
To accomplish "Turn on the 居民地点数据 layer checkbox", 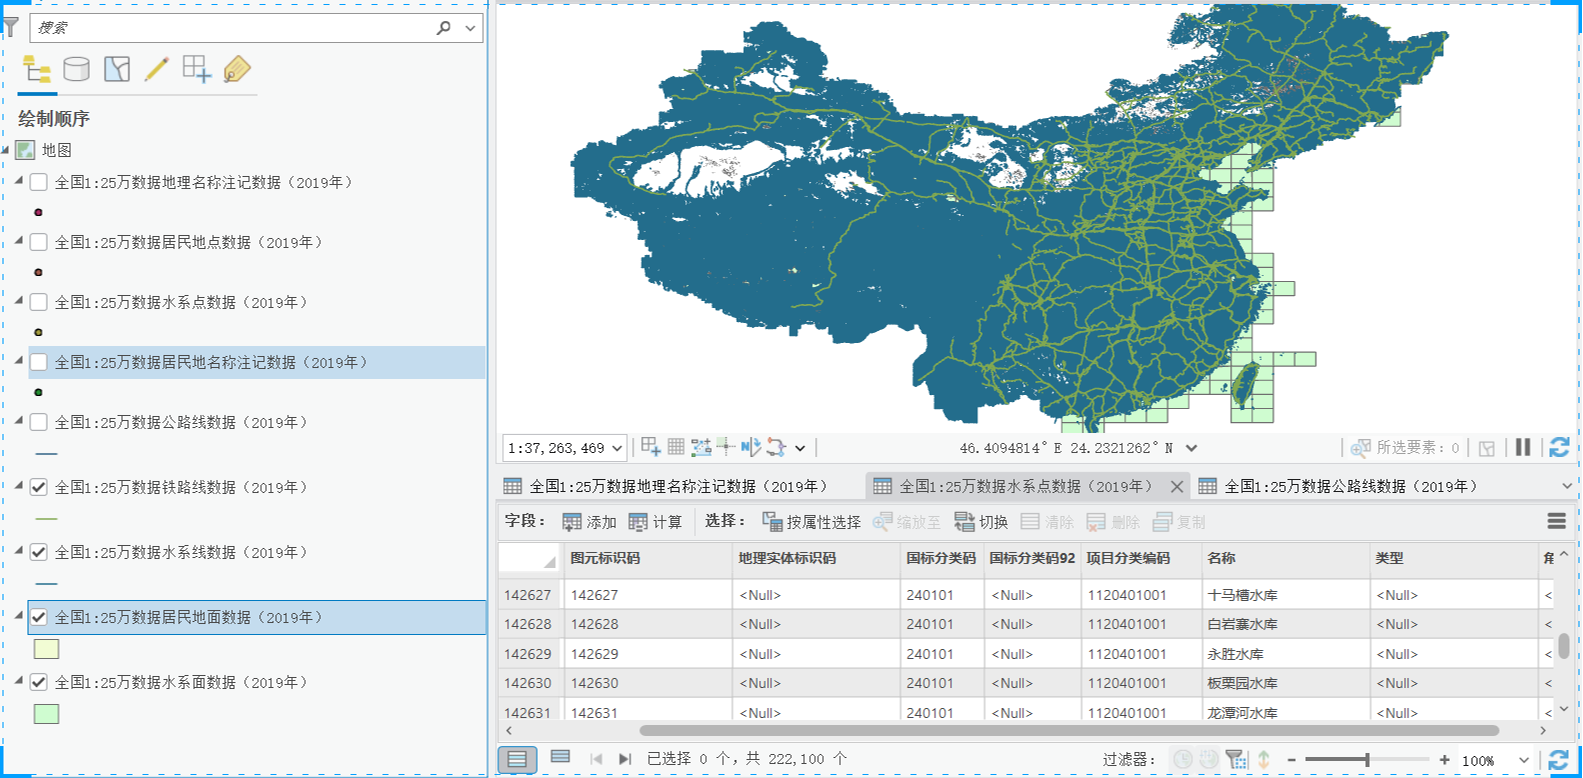I will [x=39, y=242].
